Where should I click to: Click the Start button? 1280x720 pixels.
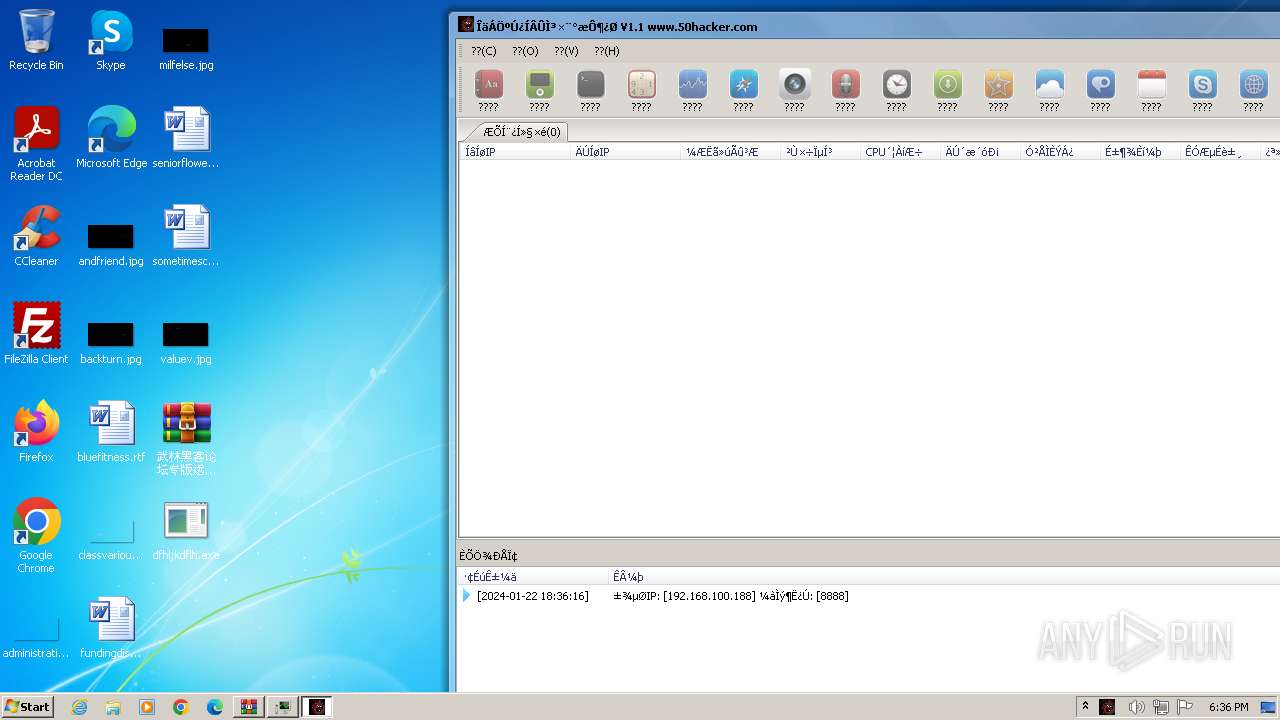tap(28, 706)
